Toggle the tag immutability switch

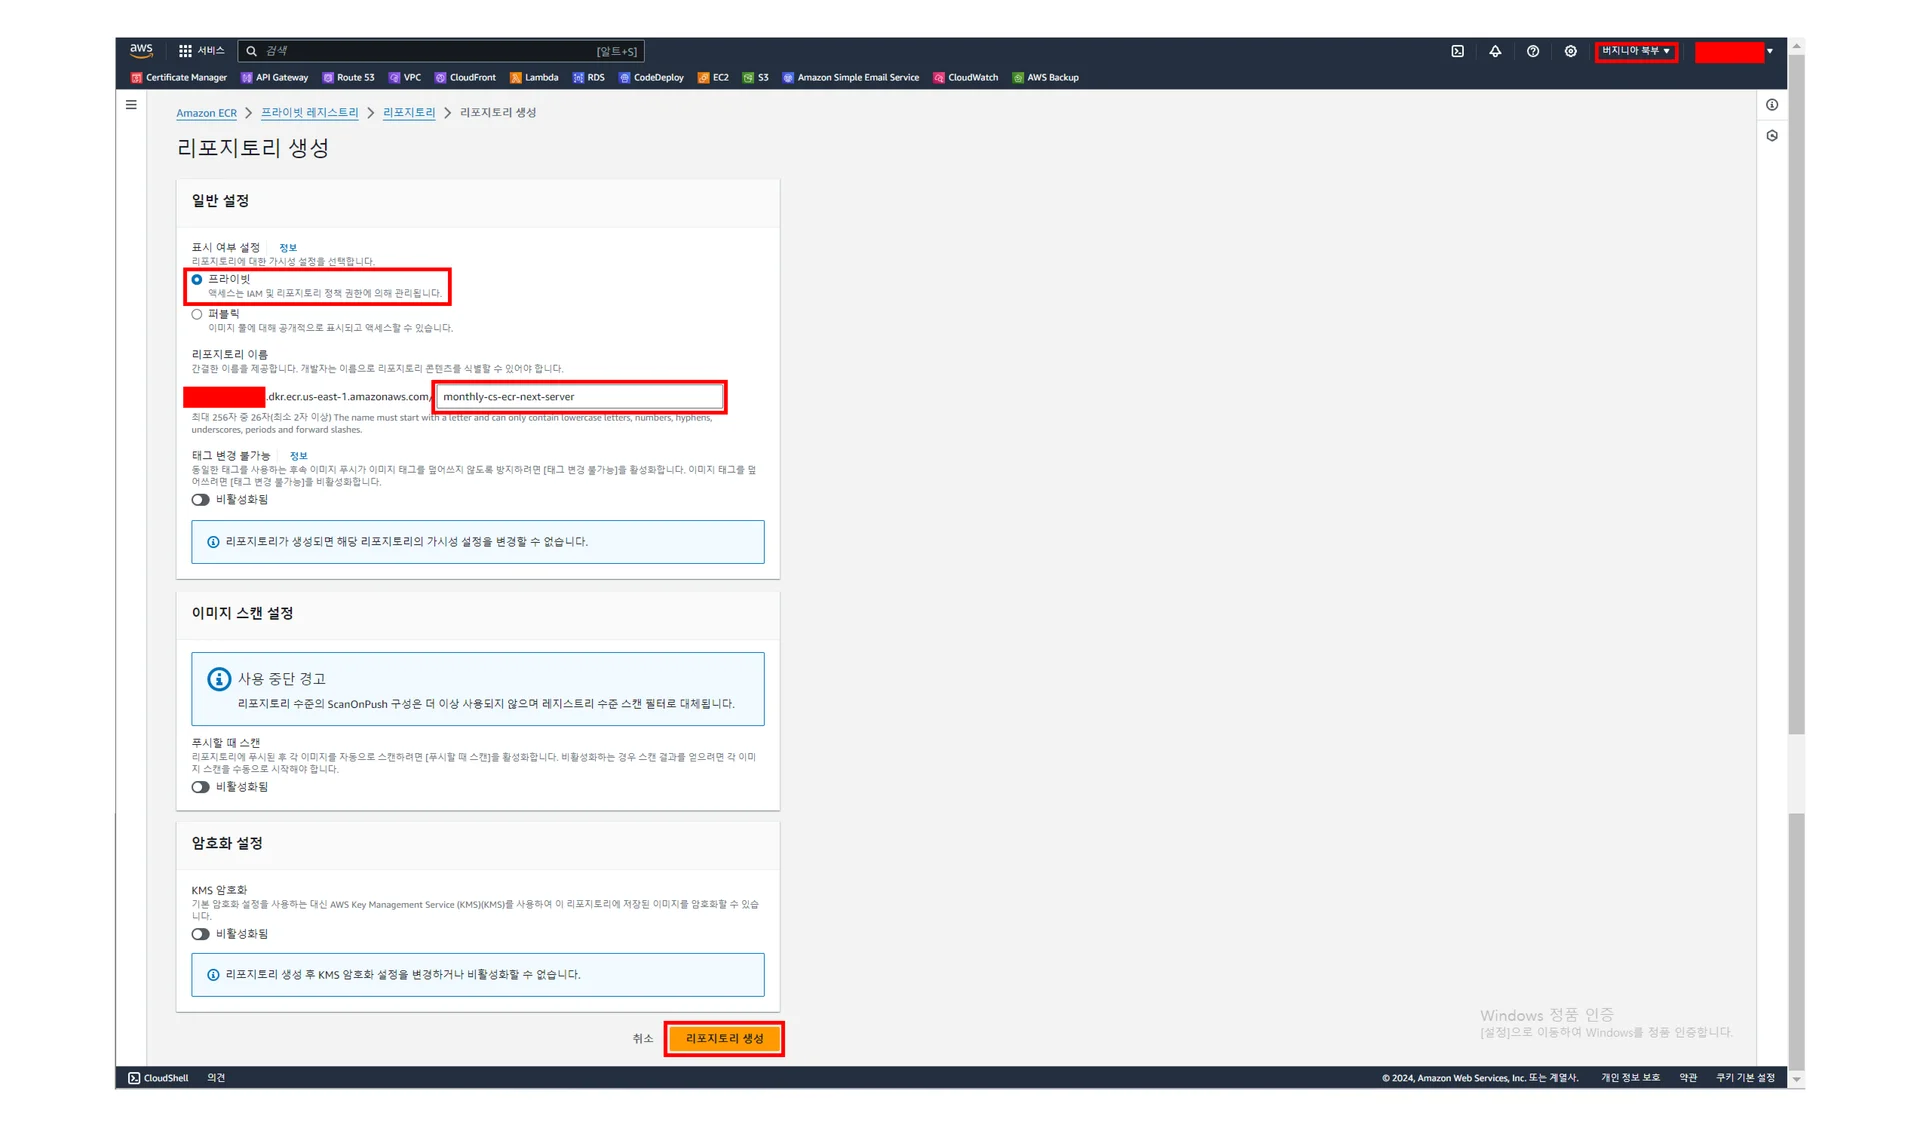point(201,500)
